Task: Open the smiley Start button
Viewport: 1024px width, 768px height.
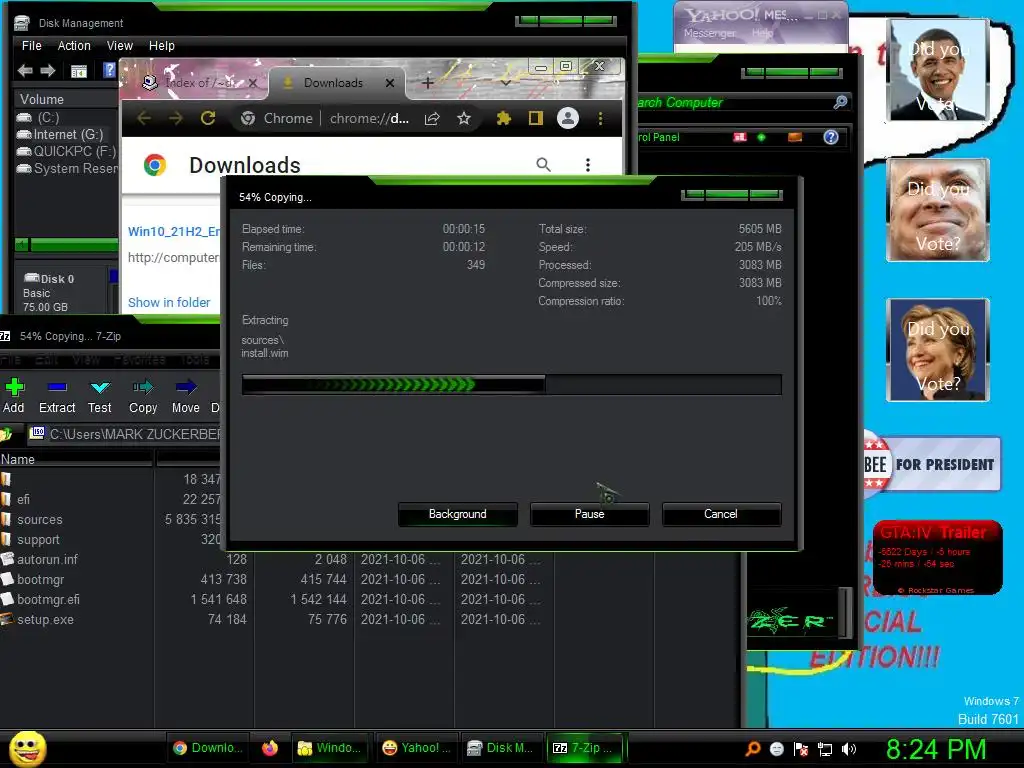Action: click(27, 748)
